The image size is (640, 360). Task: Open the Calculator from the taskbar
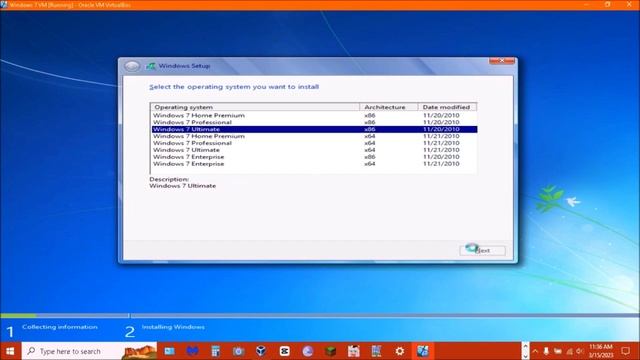[216, 351]
